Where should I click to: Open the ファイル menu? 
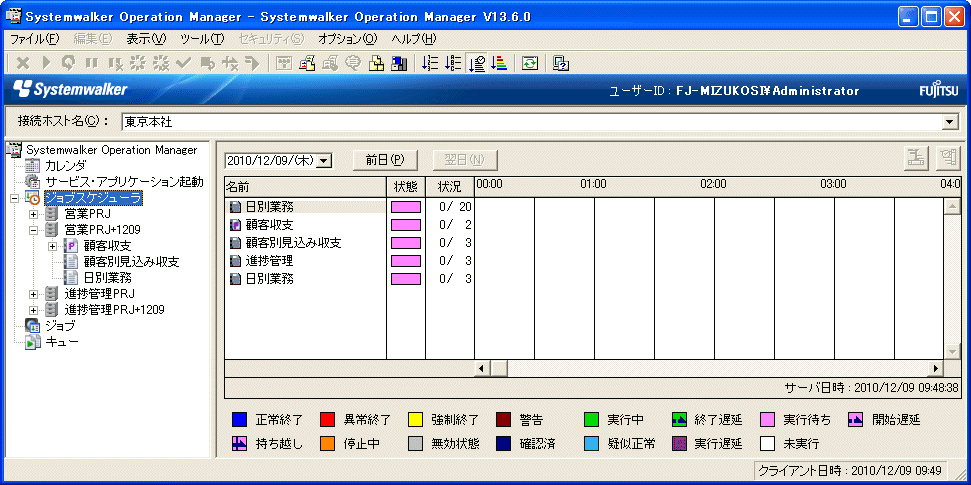pos(34,38)
